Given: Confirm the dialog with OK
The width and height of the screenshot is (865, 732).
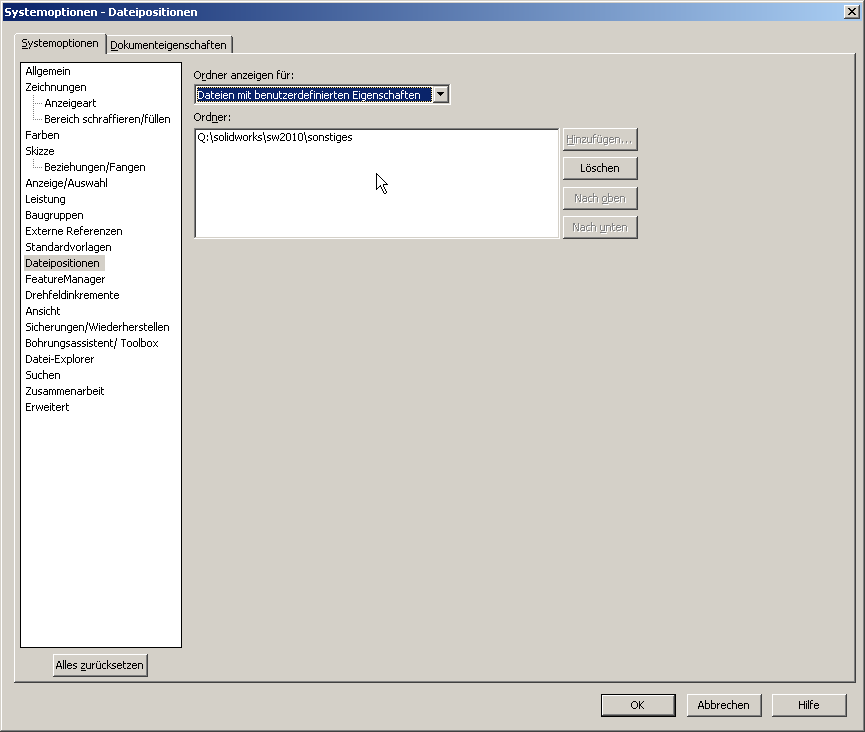Looking at the screenshot, I should [x=638, y=705].
